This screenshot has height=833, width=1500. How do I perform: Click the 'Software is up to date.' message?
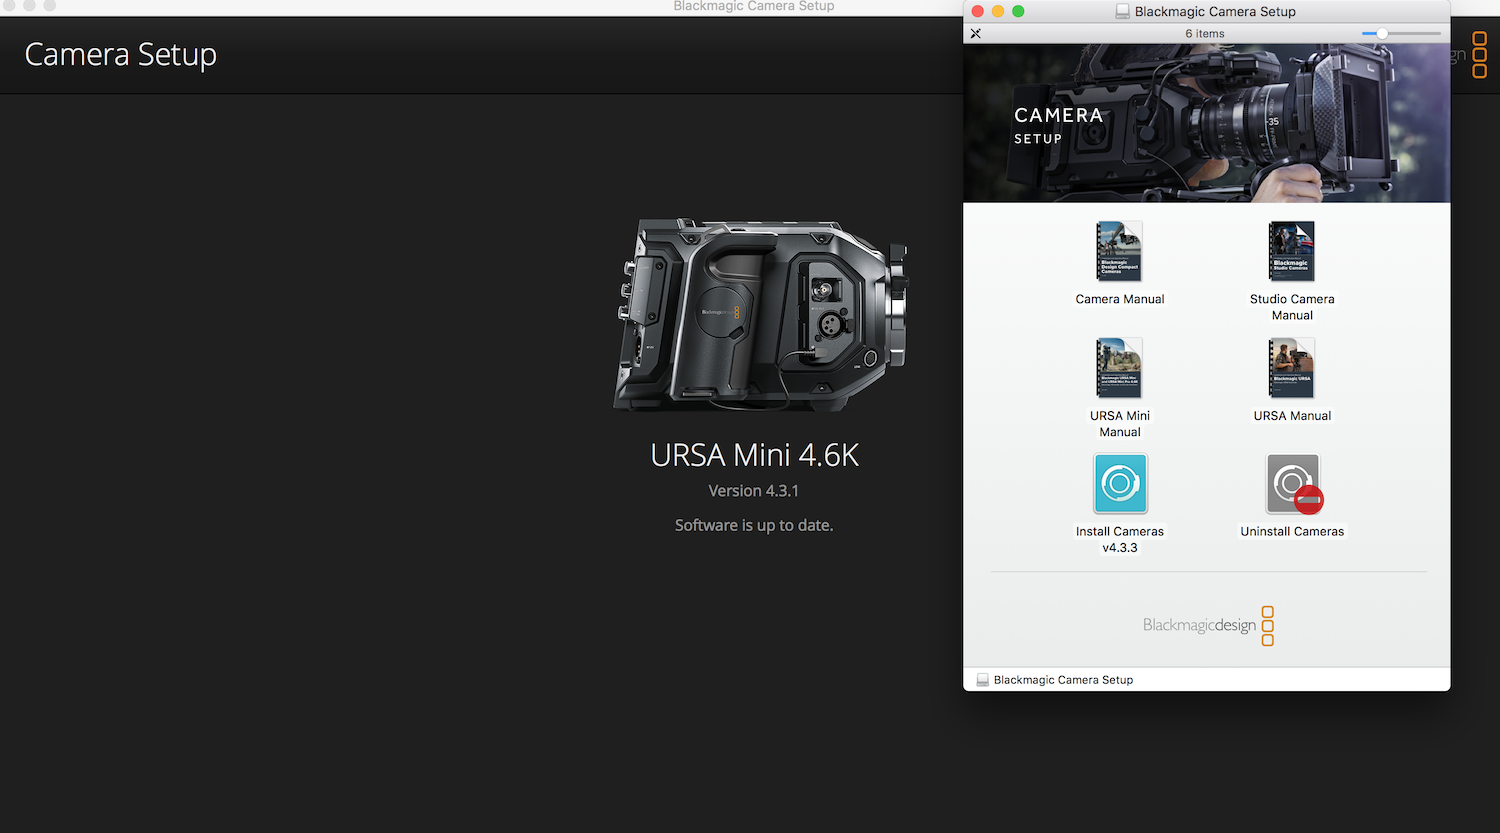tap(754, 525)
